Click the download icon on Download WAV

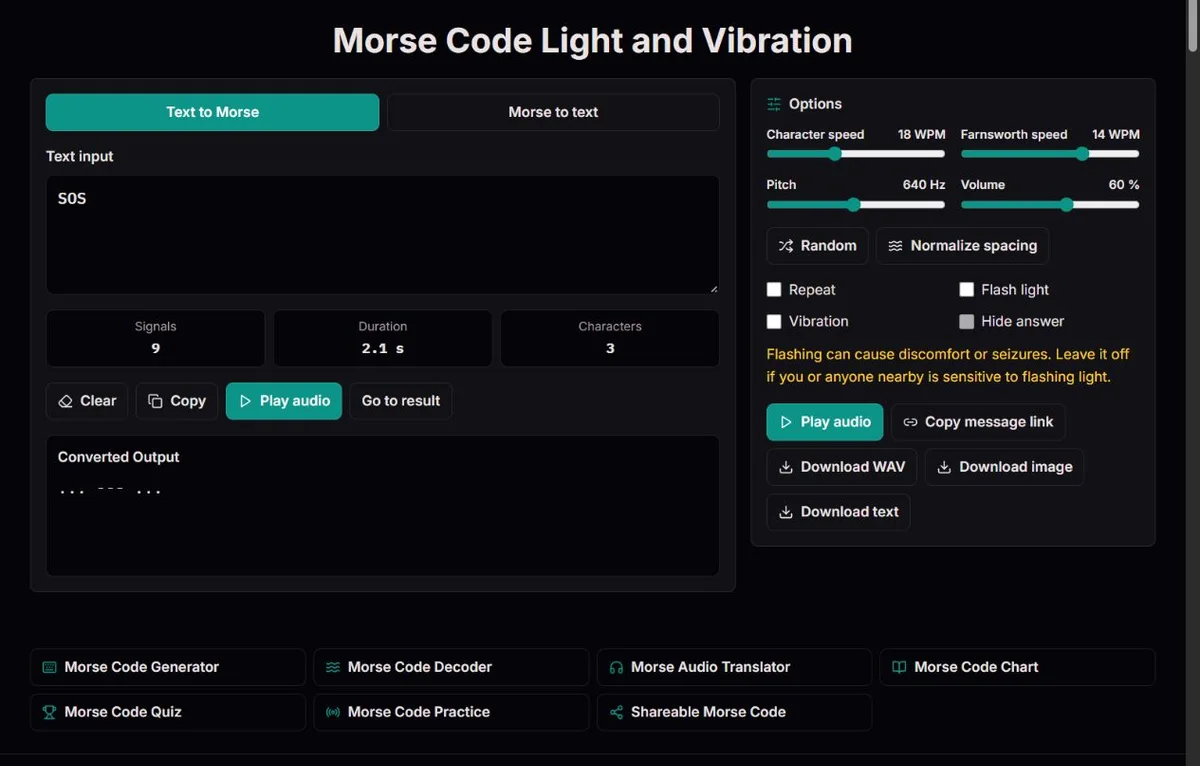pos(786,467)
